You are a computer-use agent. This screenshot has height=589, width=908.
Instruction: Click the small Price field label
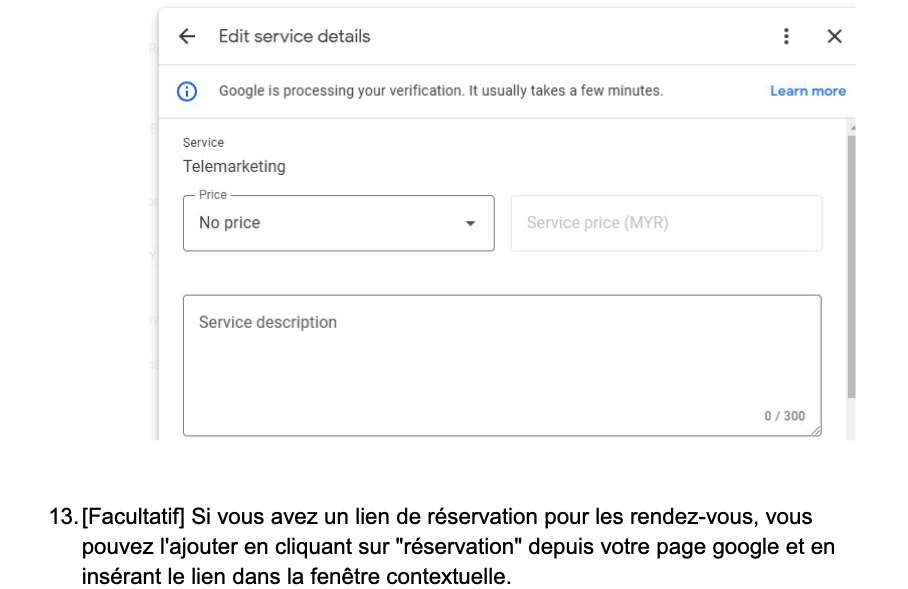pyautogui.click(x=213, y=195)
